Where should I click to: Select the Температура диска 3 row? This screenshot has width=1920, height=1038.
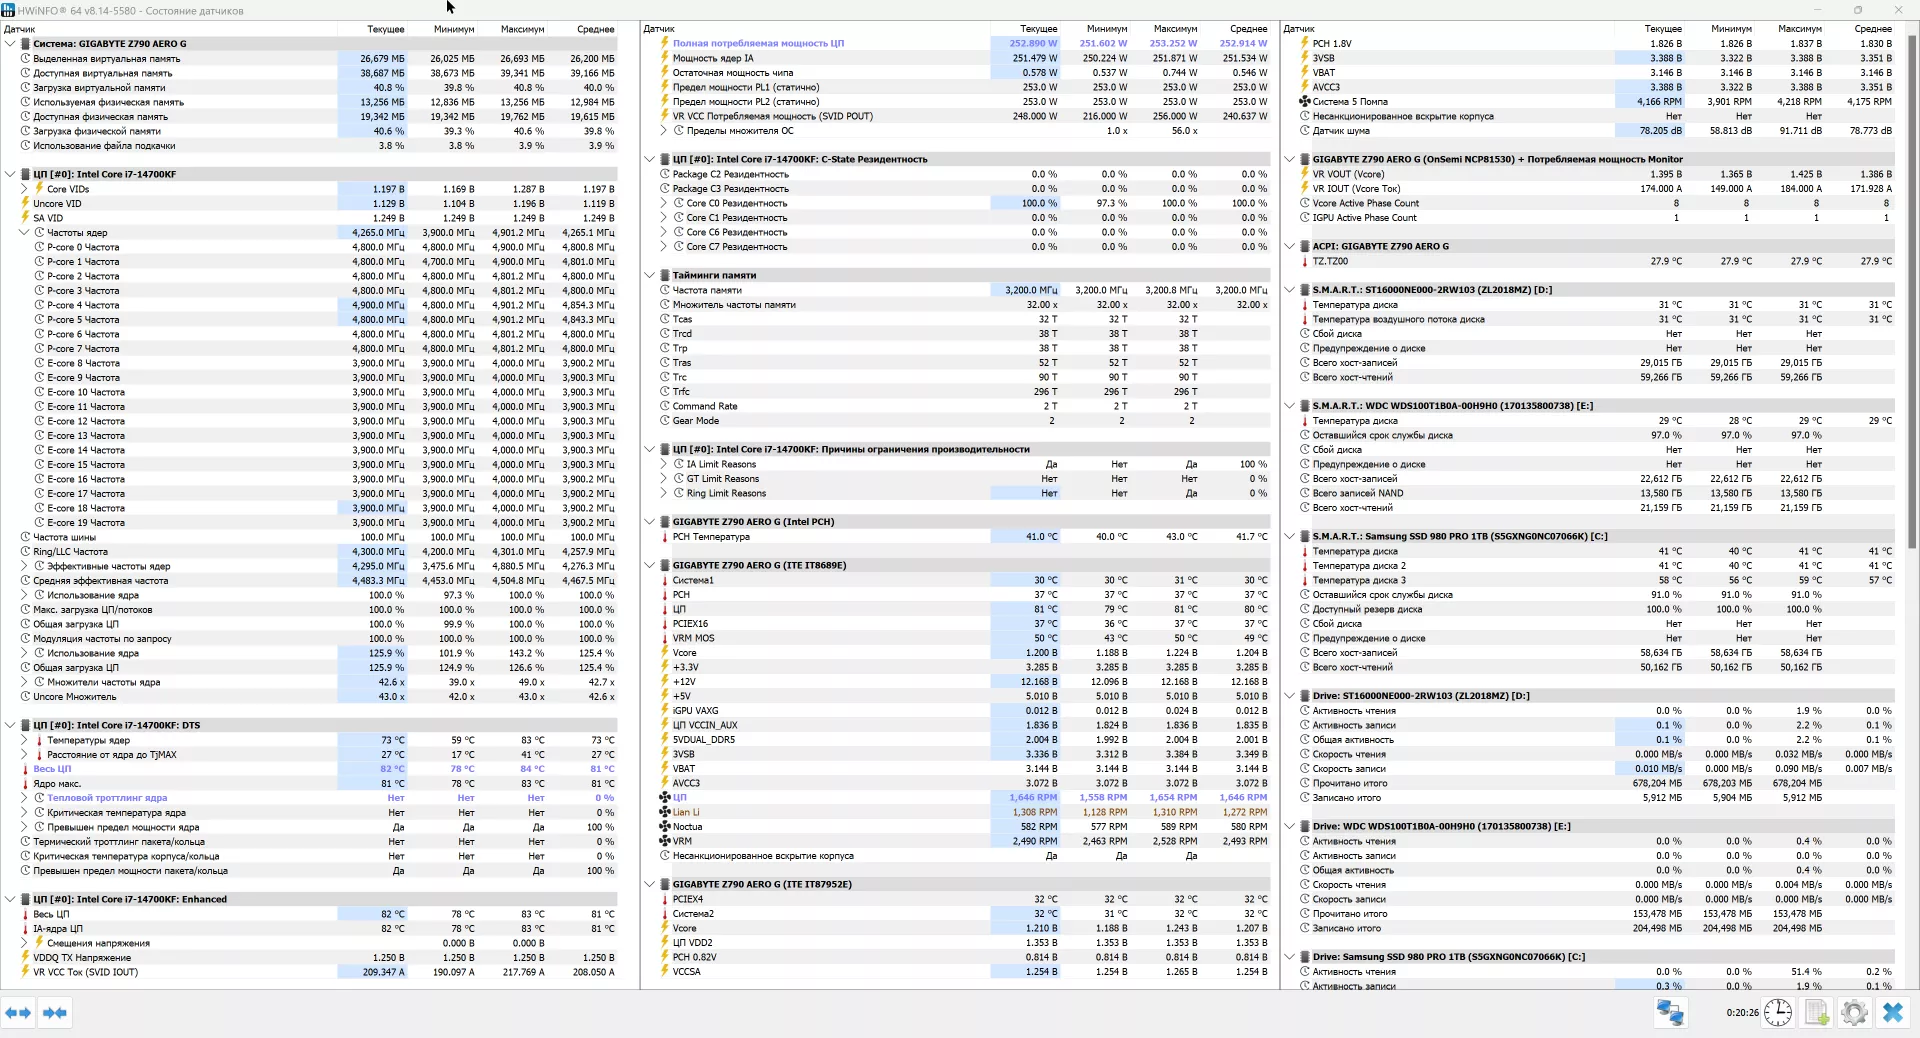[1590, 580]
